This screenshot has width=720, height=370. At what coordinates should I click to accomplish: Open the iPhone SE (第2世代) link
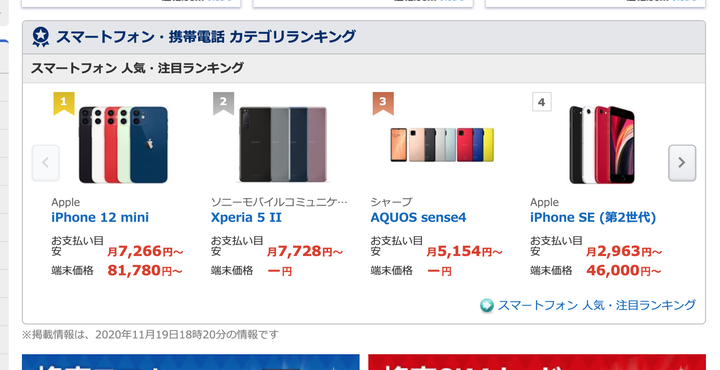coord(593,218)
